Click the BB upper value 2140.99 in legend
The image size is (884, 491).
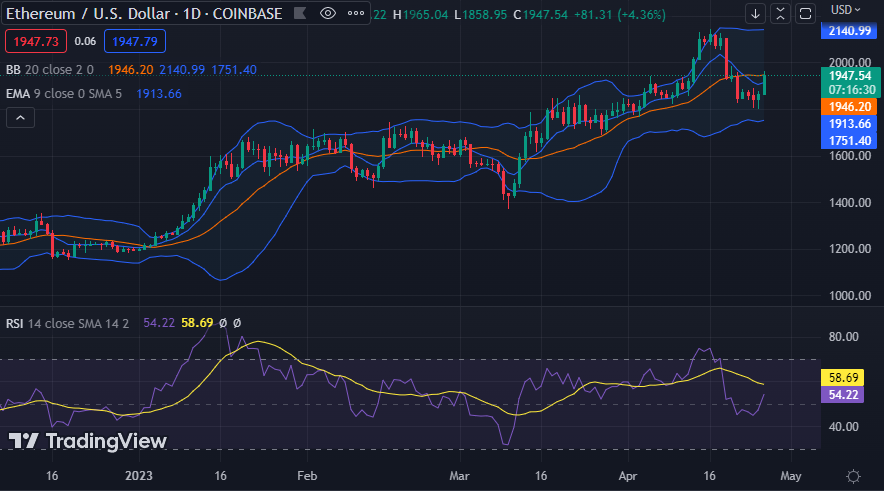point(182,70)
